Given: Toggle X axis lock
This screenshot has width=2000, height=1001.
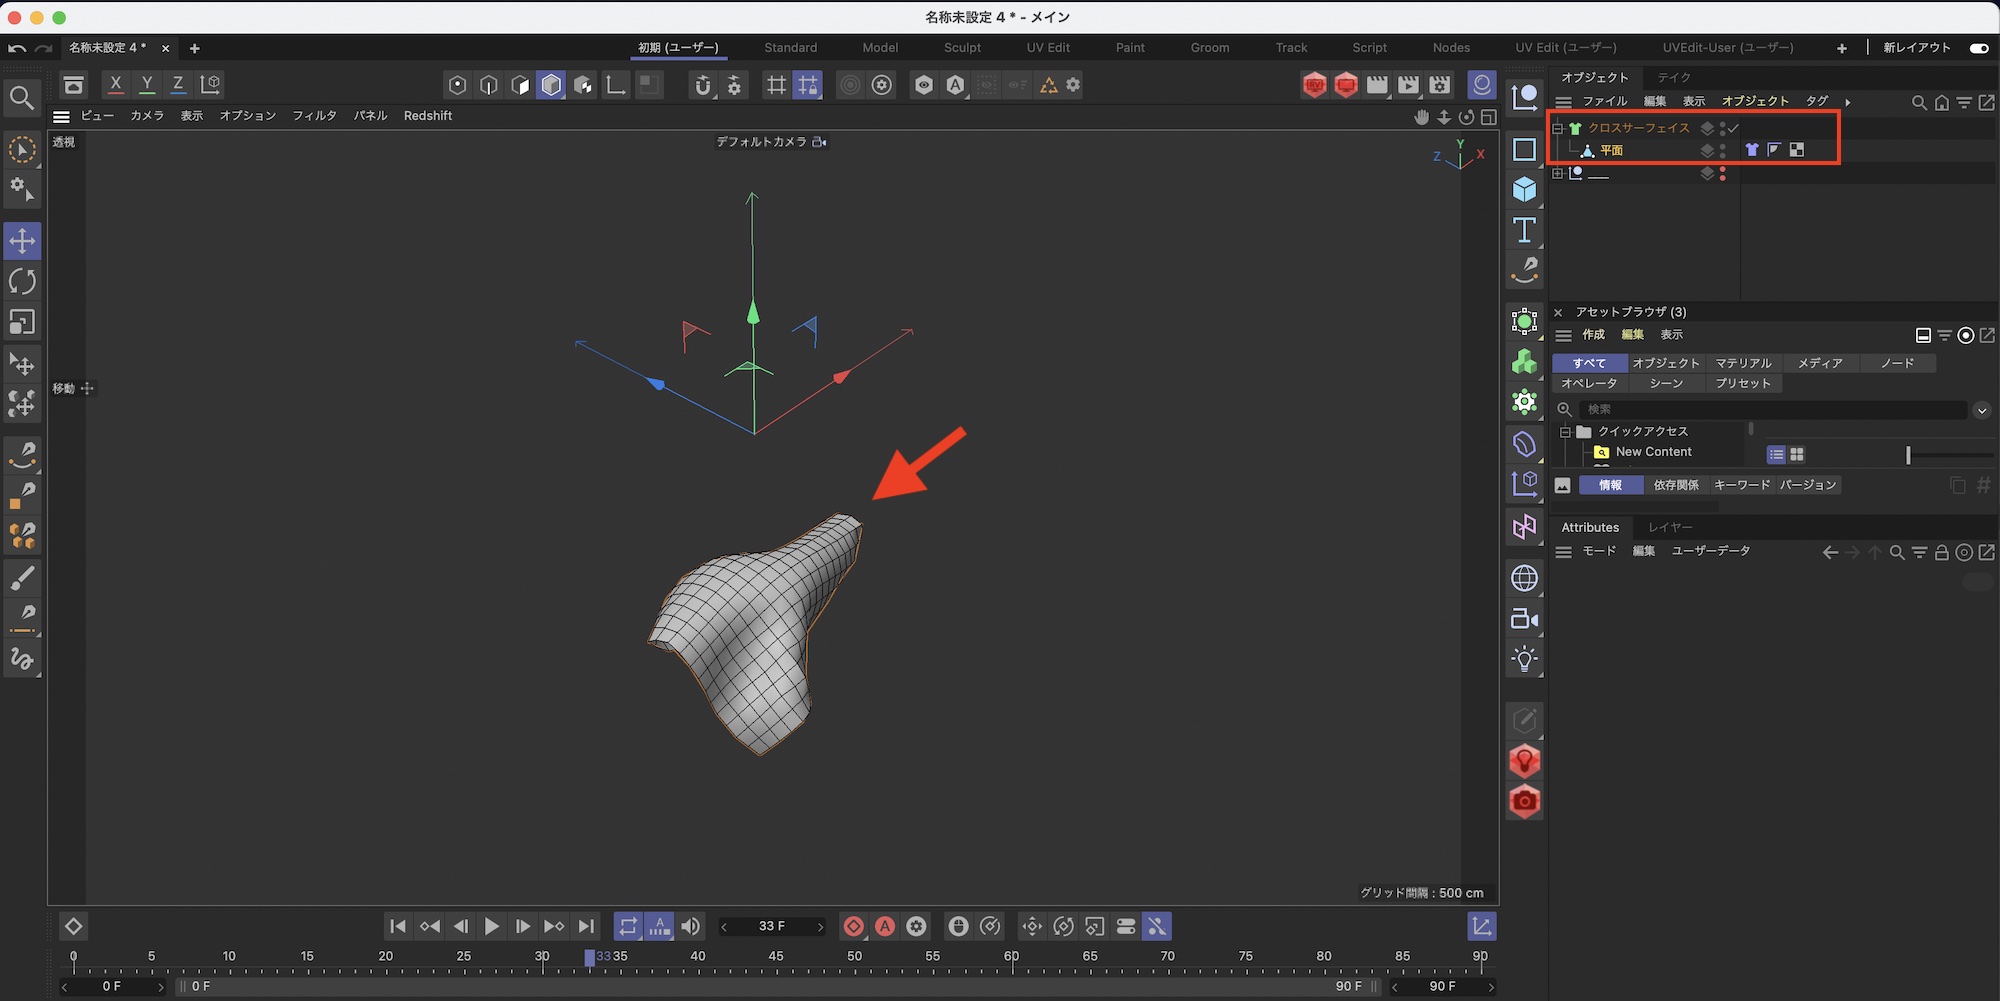Looking at the screenshot, I should coord(116,85).
